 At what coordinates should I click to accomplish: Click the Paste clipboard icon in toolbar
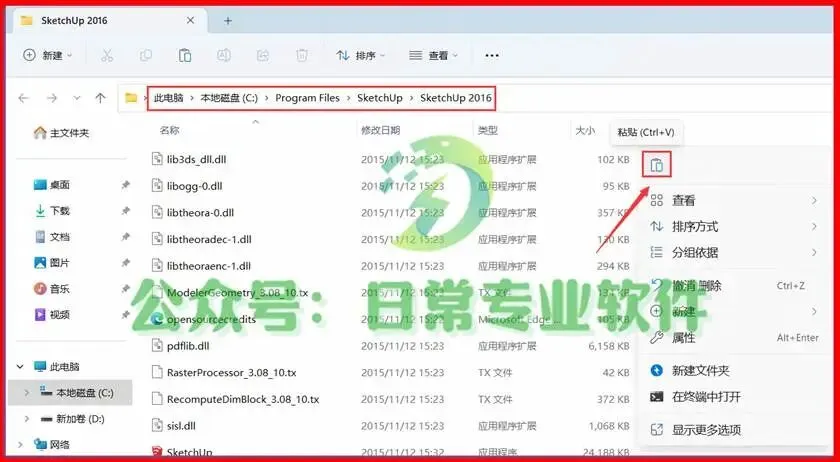(x=185, y=55)
